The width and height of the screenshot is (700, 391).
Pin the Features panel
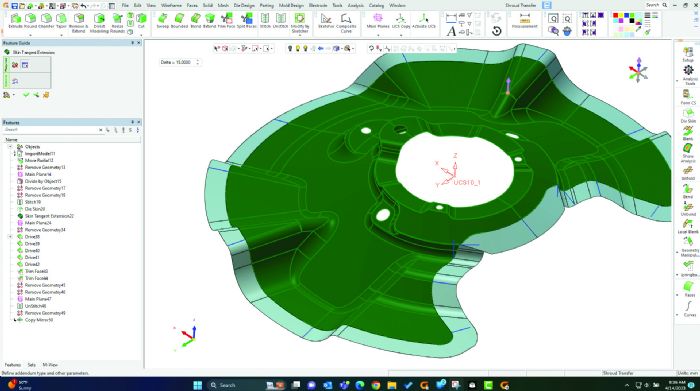[132, 122]
